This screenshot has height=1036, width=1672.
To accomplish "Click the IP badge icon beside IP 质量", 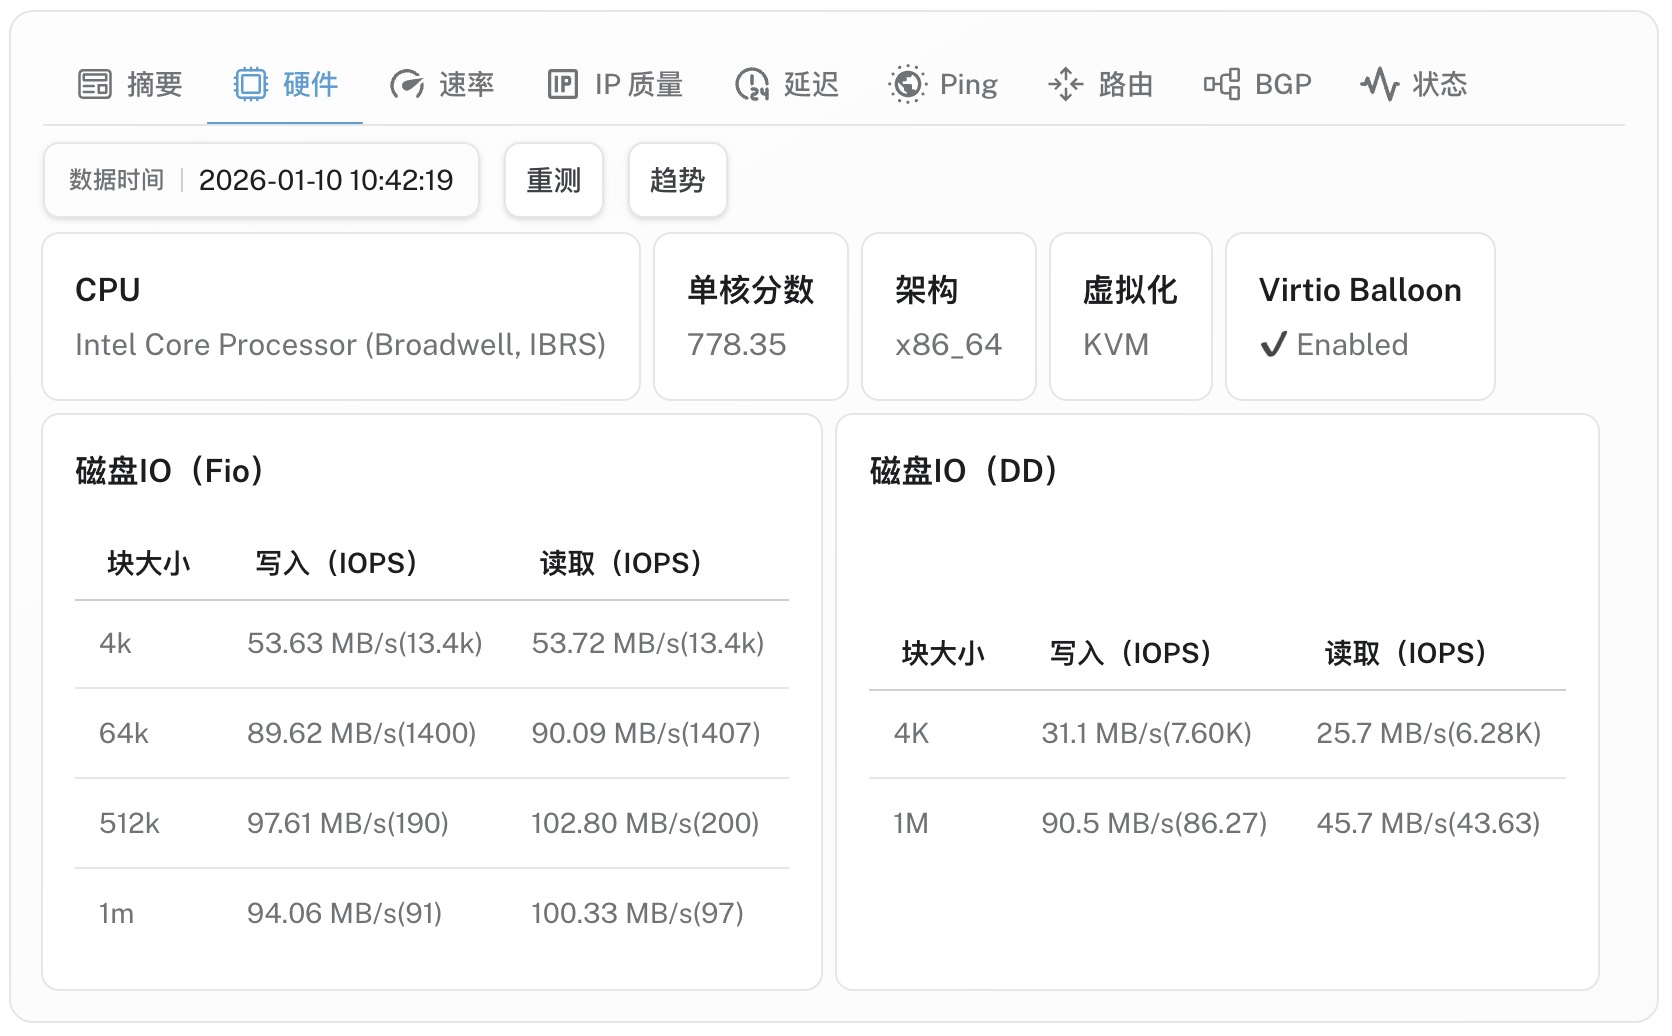I will point(564,84).
